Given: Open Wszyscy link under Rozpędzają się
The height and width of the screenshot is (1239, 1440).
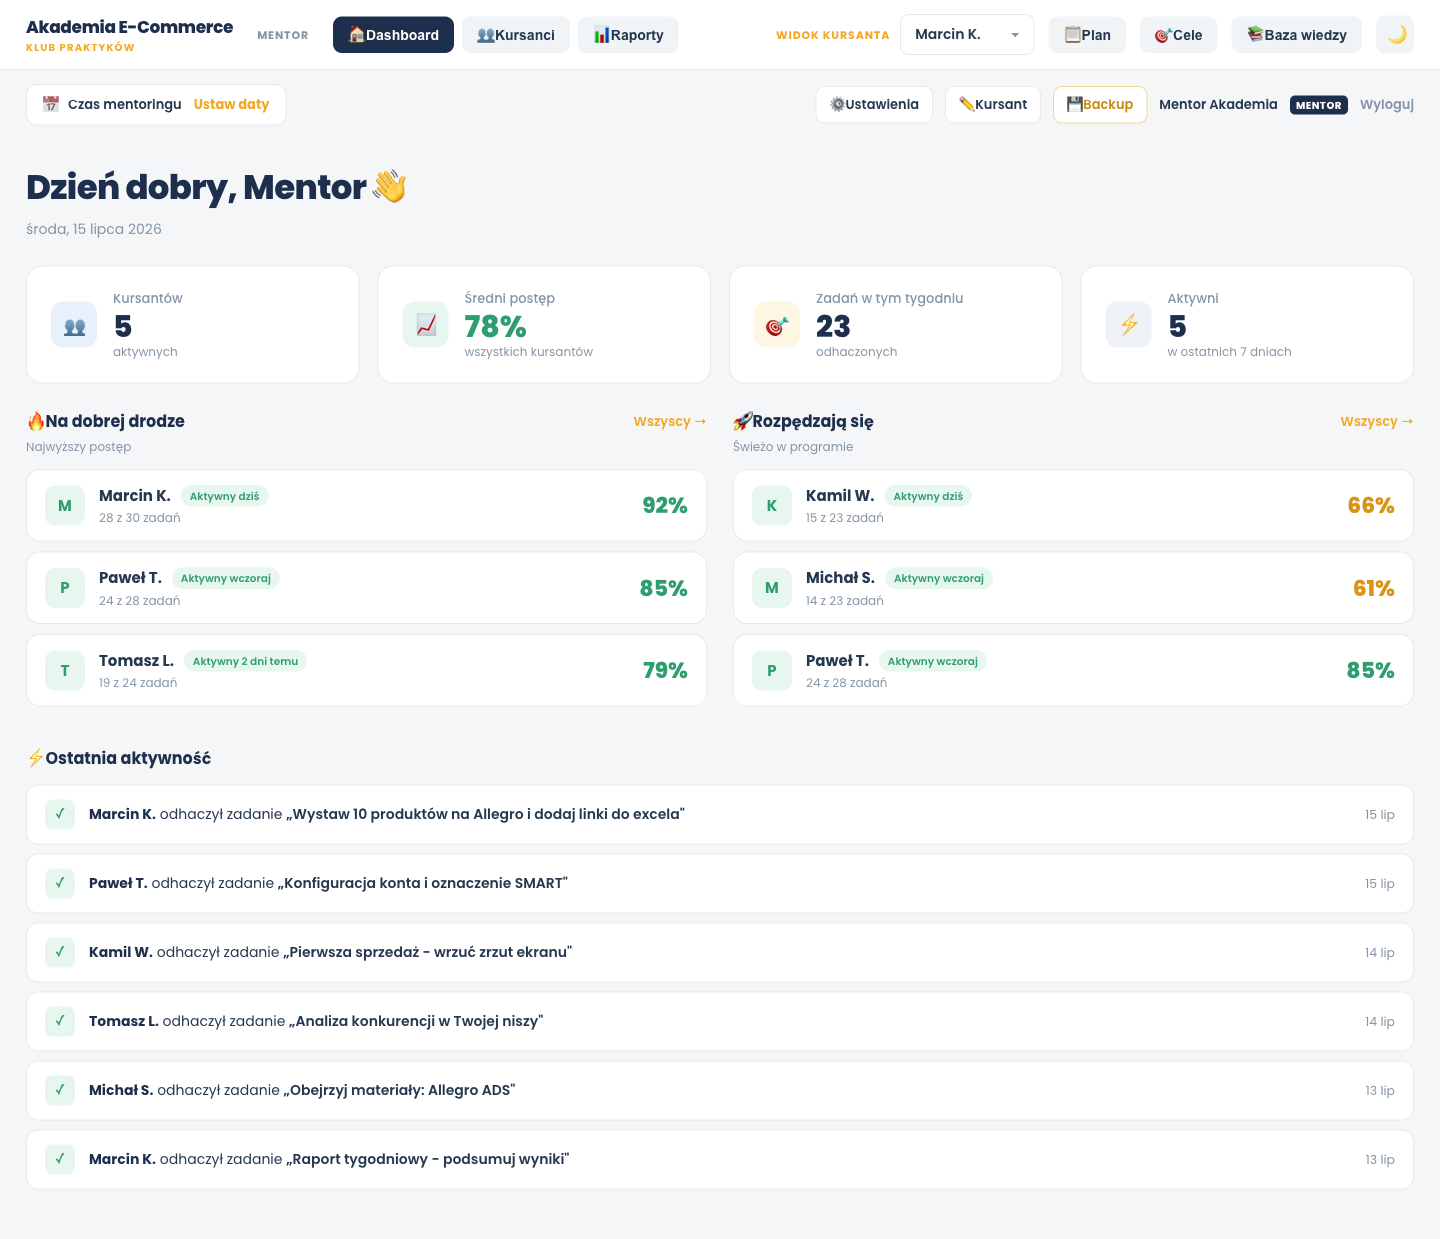Looking at the screenshot, I should (1377, 421).
